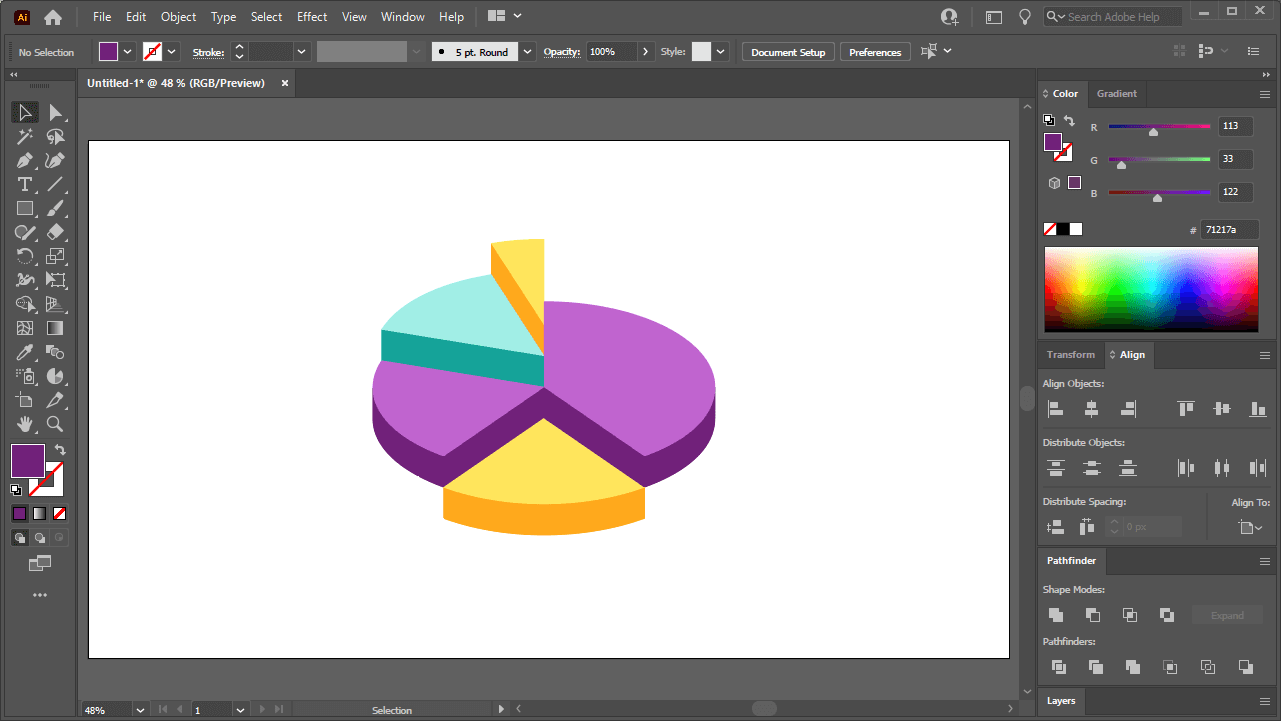1281x721 pixels.
Task: Apply Divide pathfinder
Action: point(1058,667)
